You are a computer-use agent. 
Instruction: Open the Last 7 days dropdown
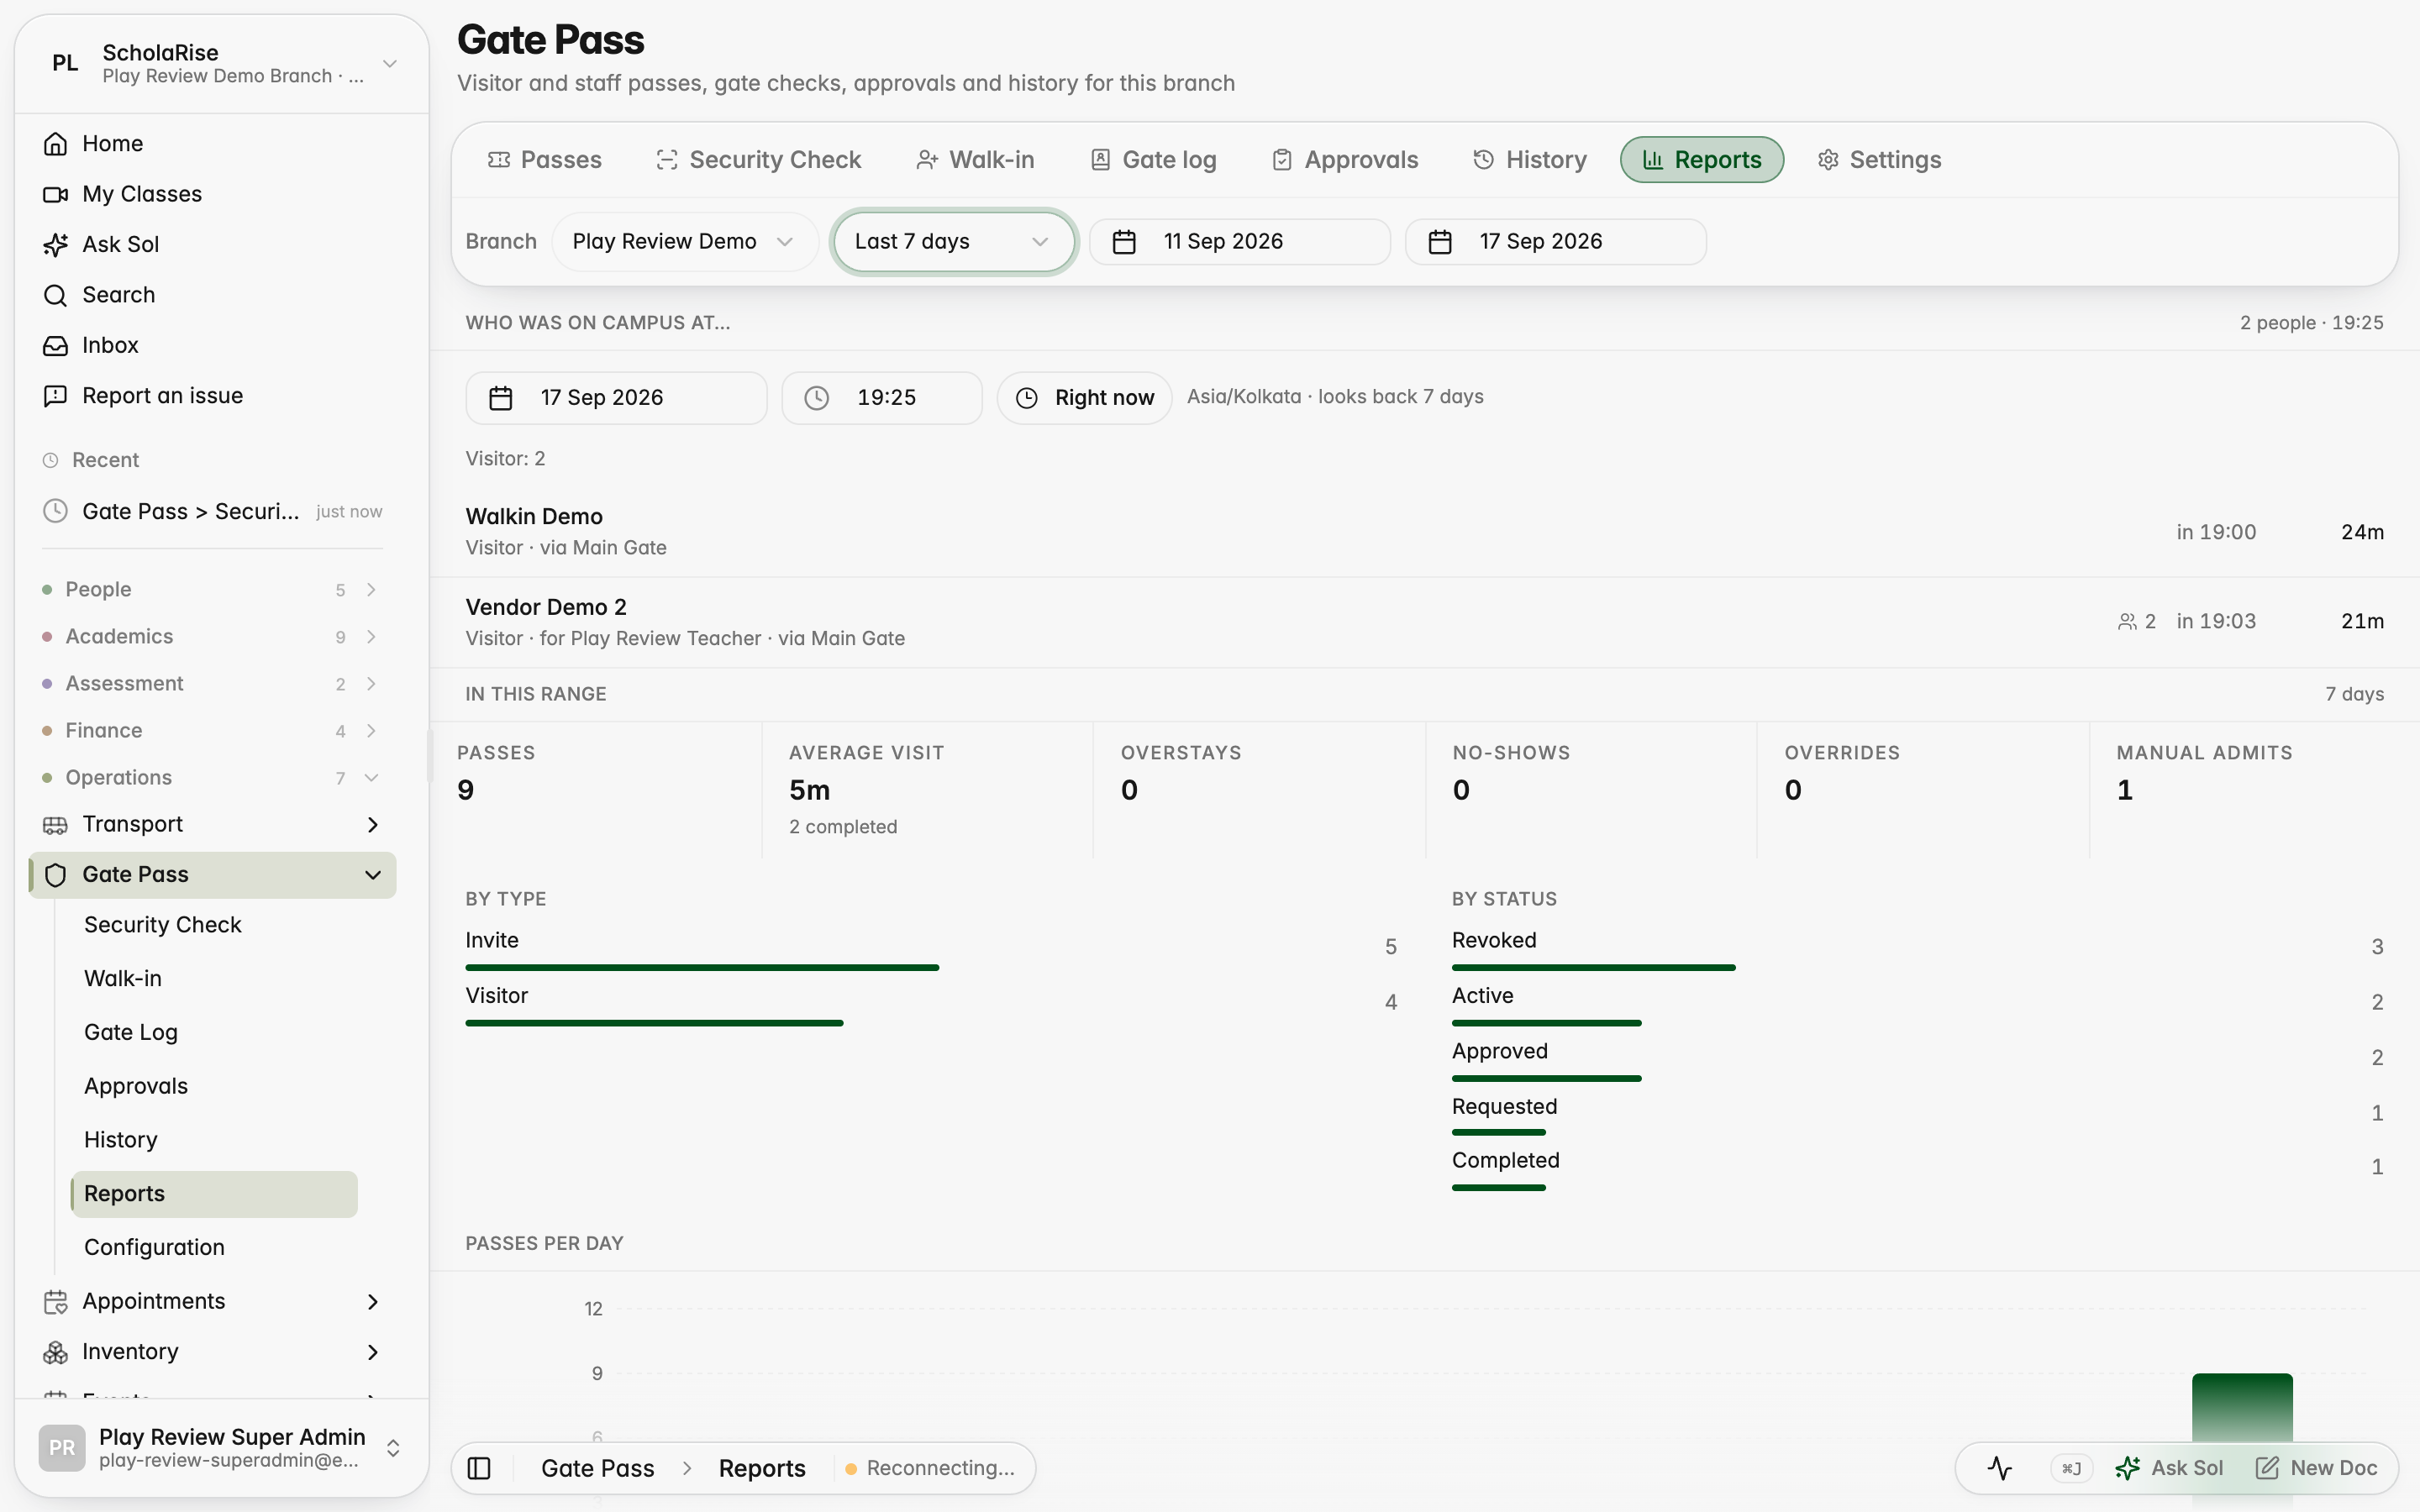[x=953, y=242]
